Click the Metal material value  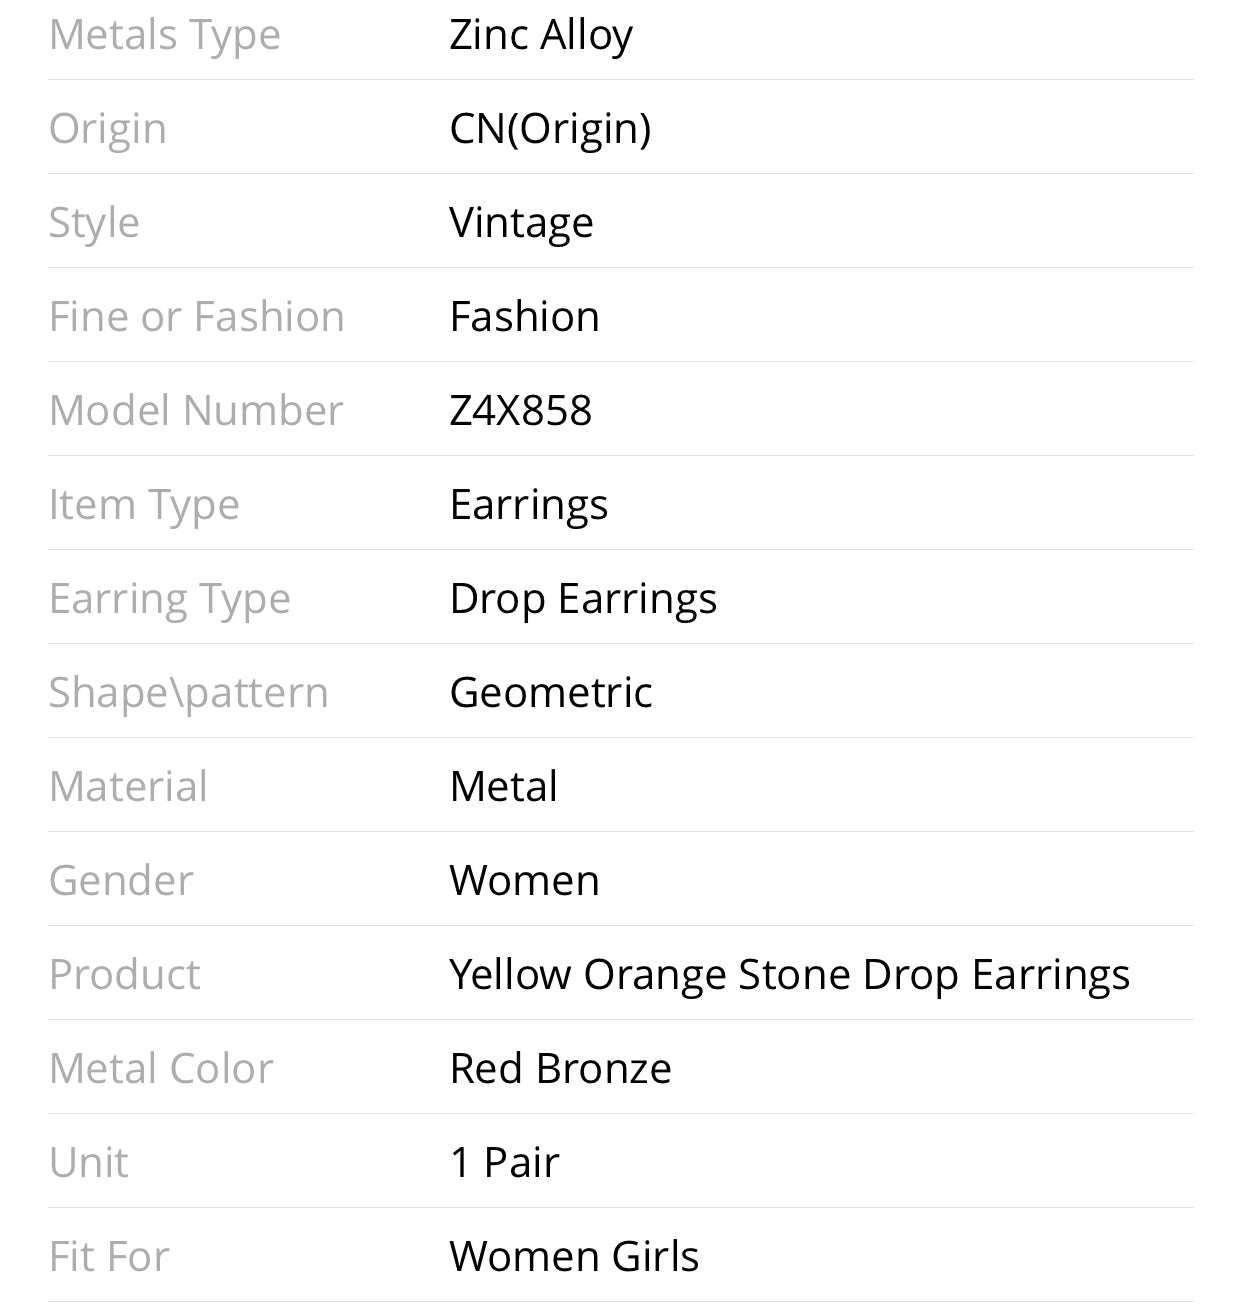(x=503, y=787)
